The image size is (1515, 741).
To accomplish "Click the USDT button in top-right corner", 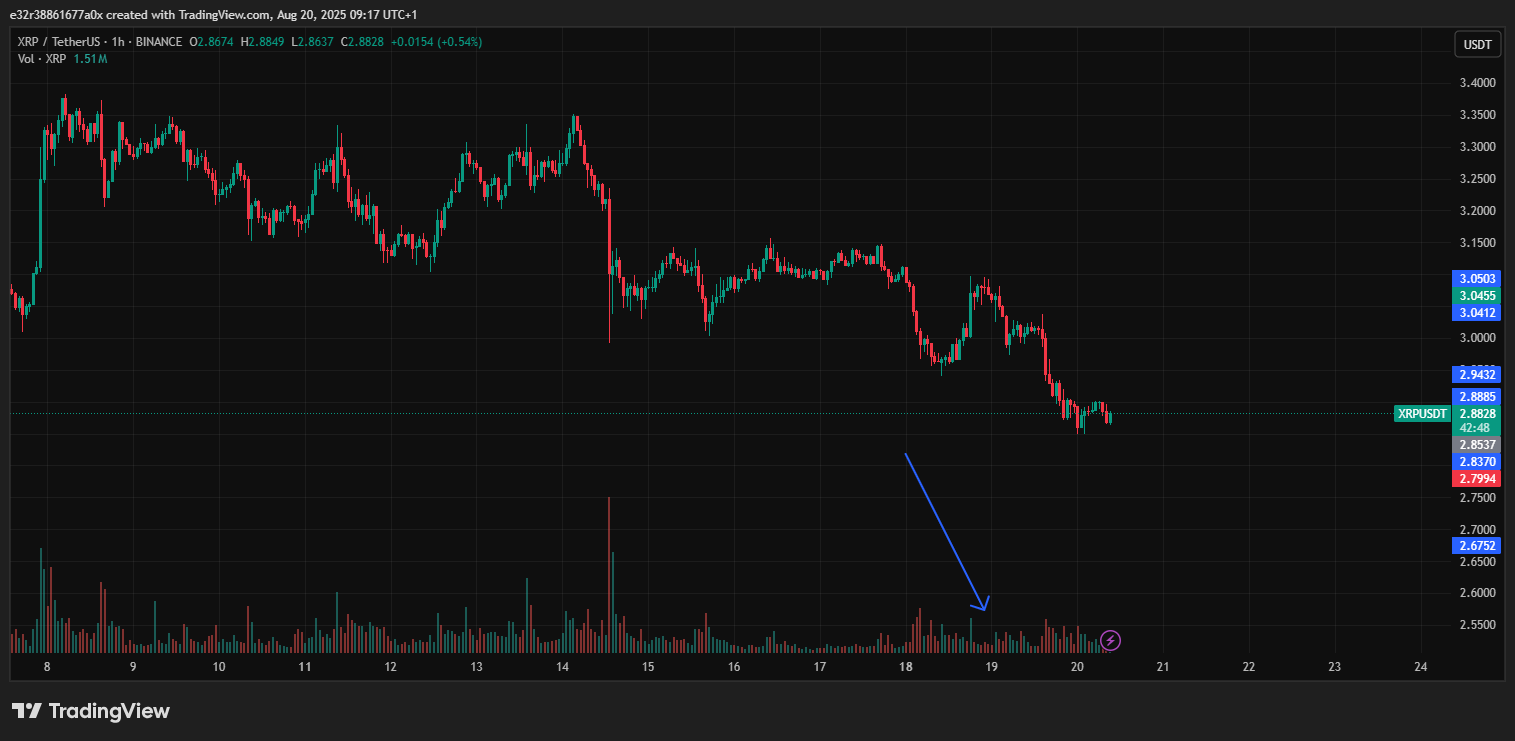I will [x=1477, y=44].
